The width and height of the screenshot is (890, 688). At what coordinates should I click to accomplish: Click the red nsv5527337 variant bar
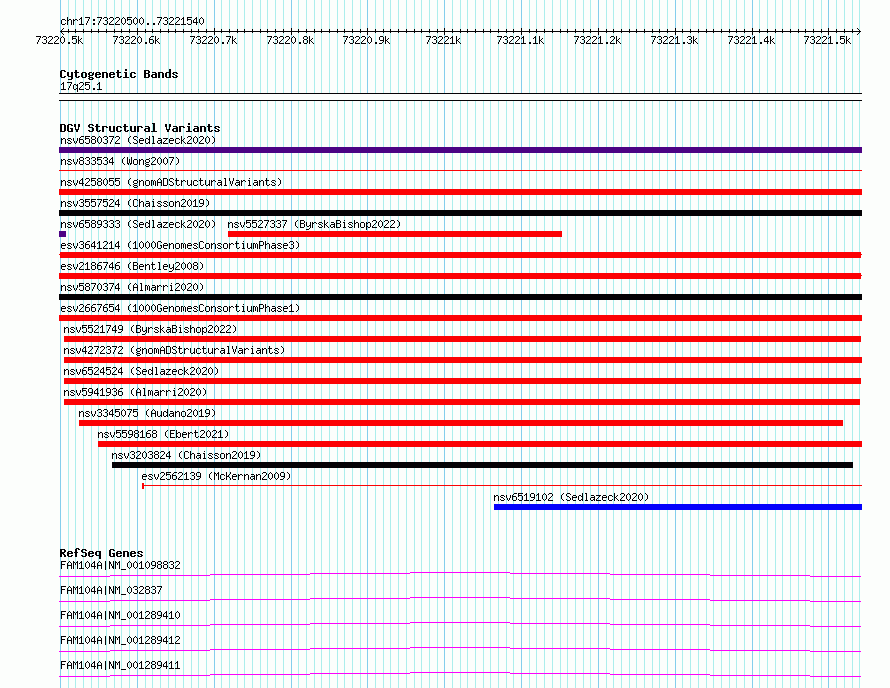[394, 234]
